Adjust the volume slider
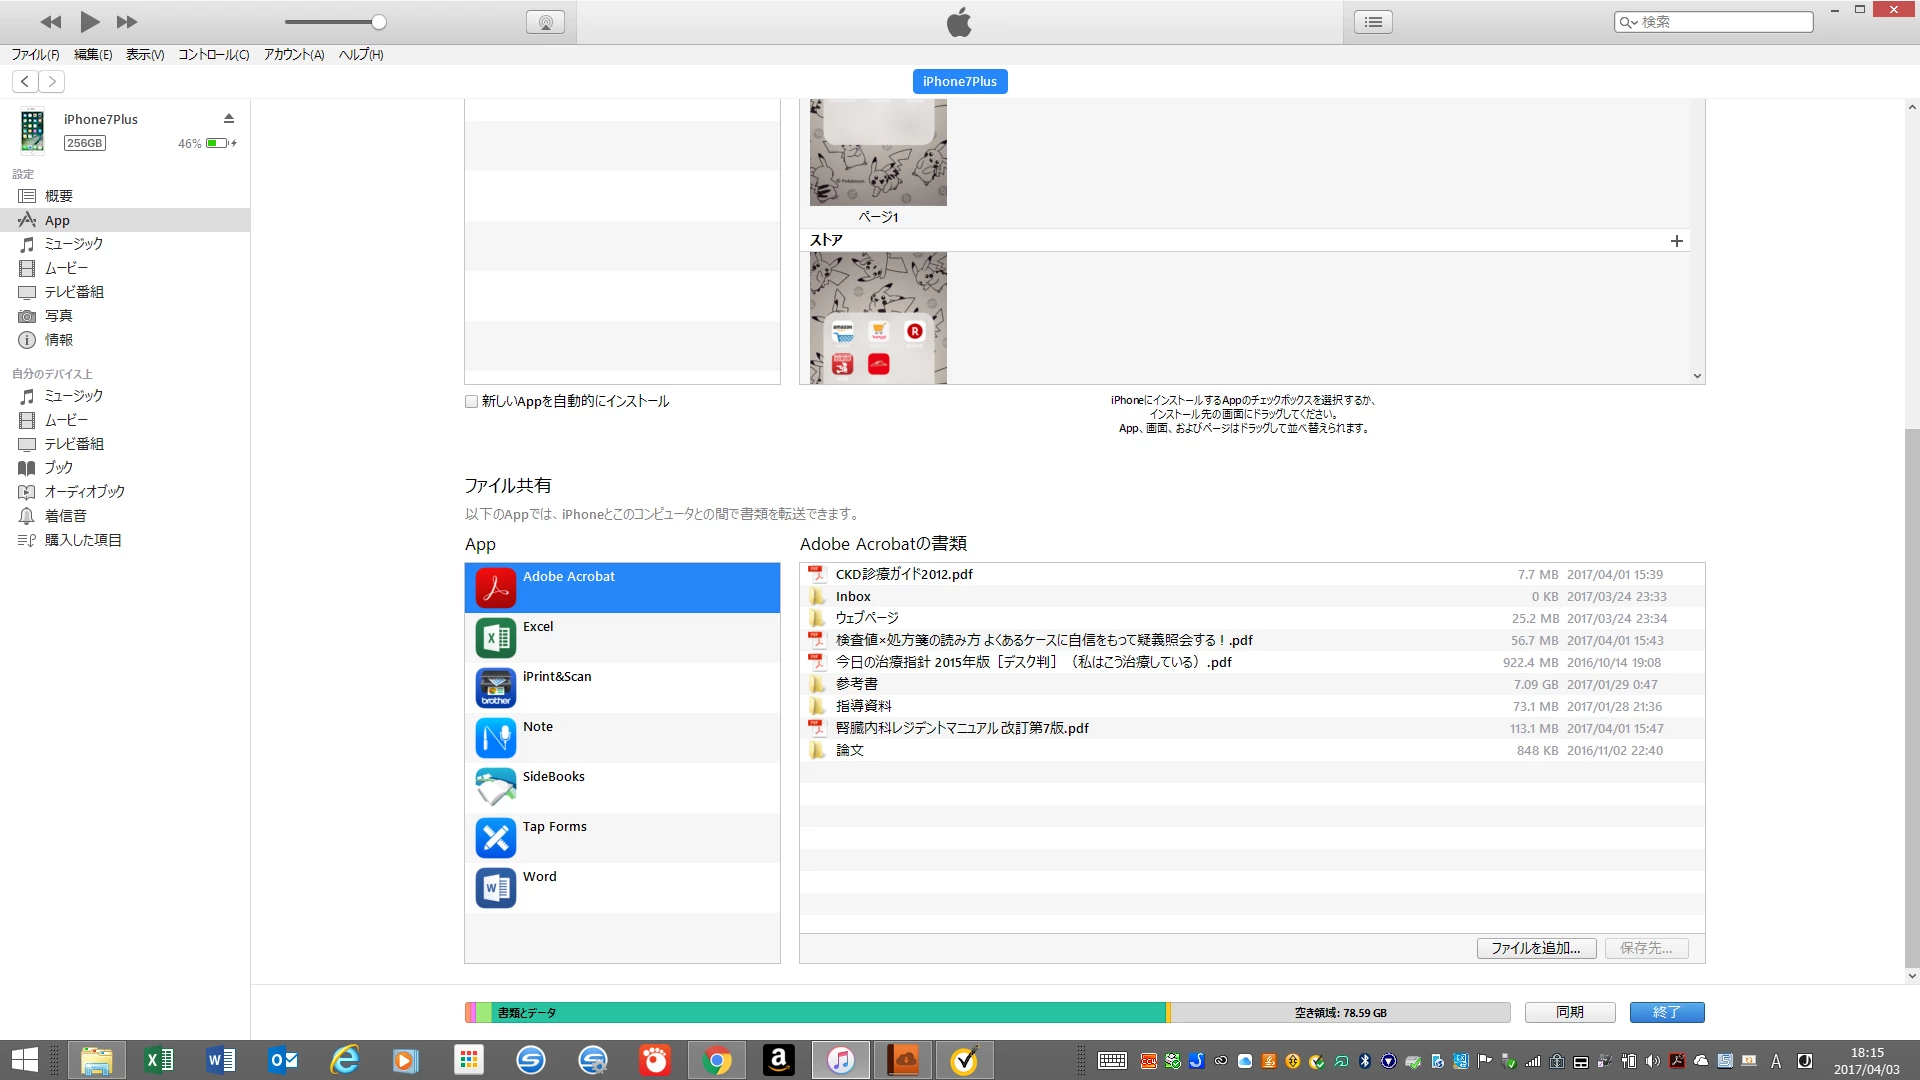The width and height of the screenshot is (1920, 1080). 378,22
